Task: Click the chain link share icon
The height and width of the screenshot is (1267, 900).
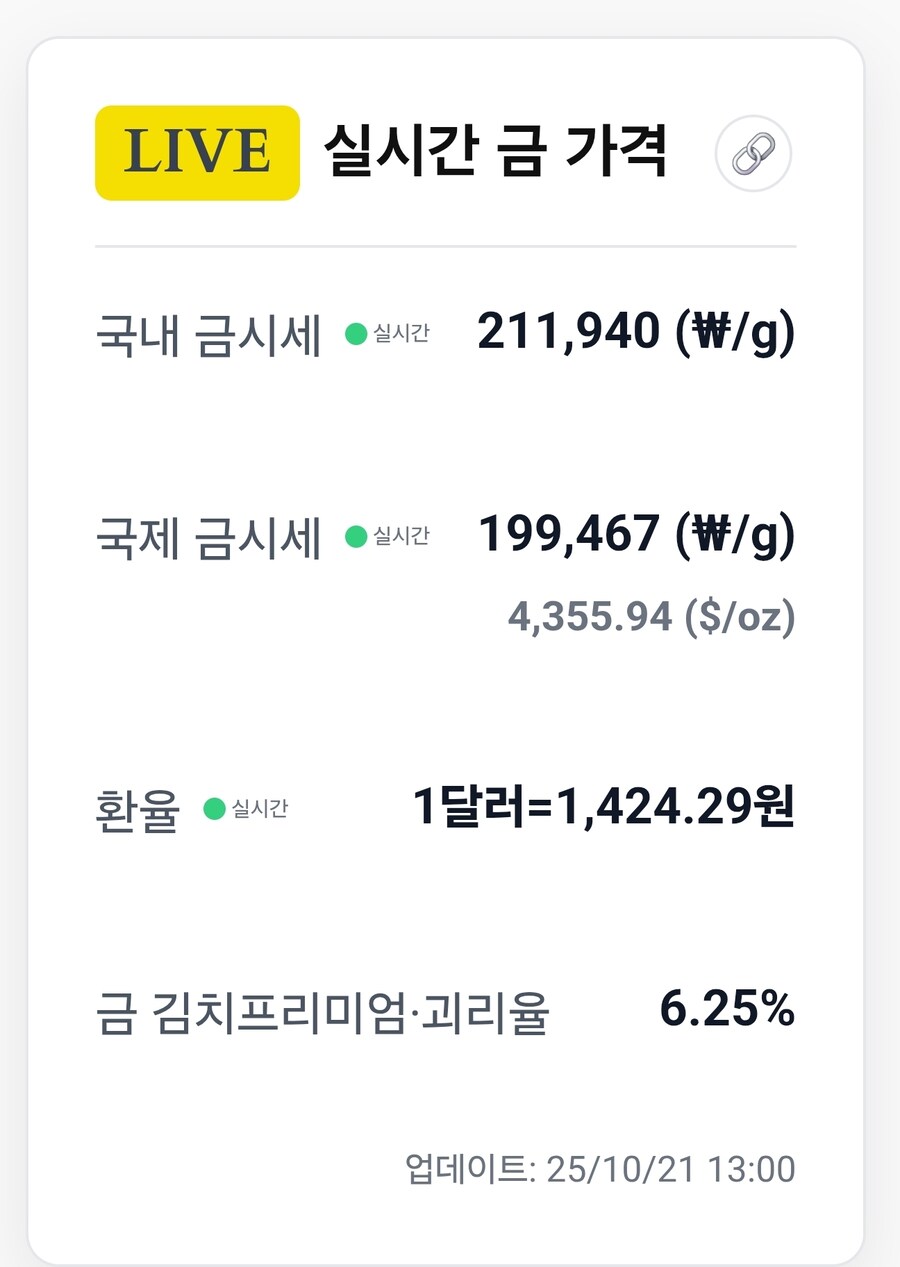Action: coord(752,153)
